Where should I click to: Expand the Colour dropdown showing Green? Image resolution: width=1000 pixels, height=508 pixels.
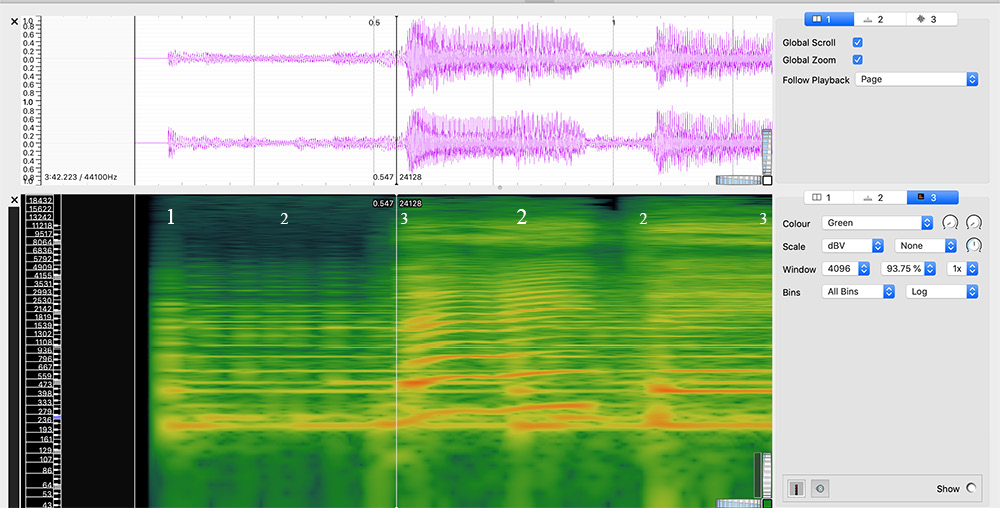point(877,223)
